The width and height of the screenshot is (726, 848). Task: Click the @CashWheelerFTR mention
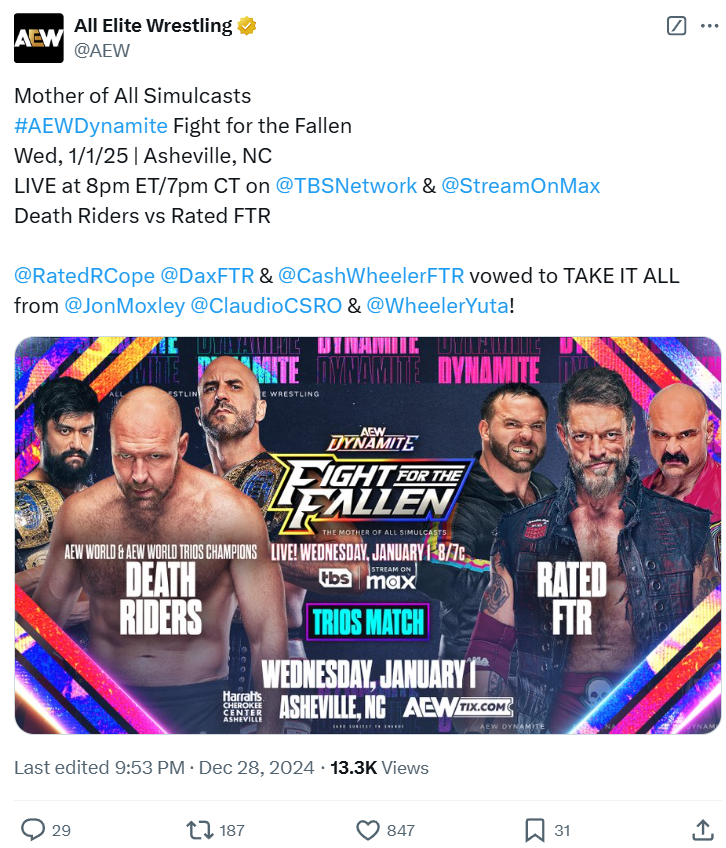(x=370, y=275)
